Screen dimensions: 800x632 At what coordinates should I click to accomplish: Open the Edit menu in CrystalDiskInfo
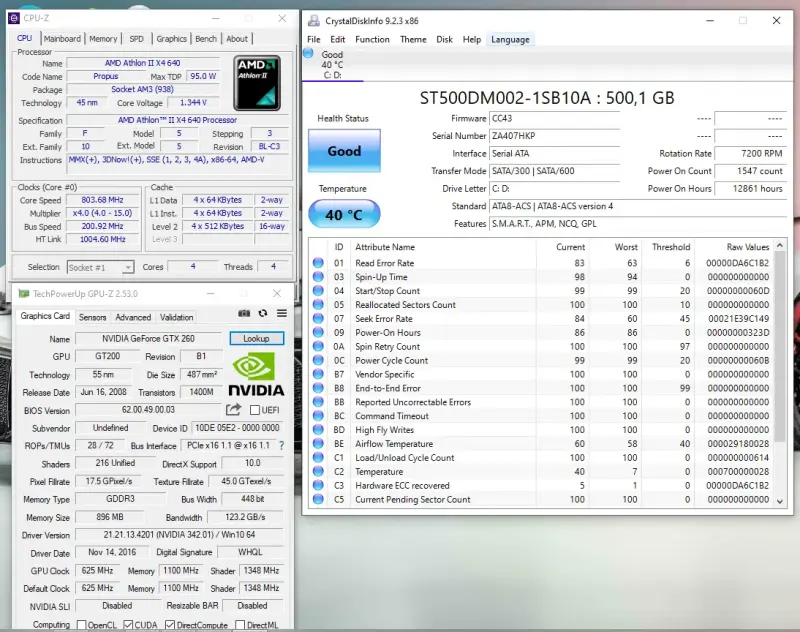[x=337, y=39]
